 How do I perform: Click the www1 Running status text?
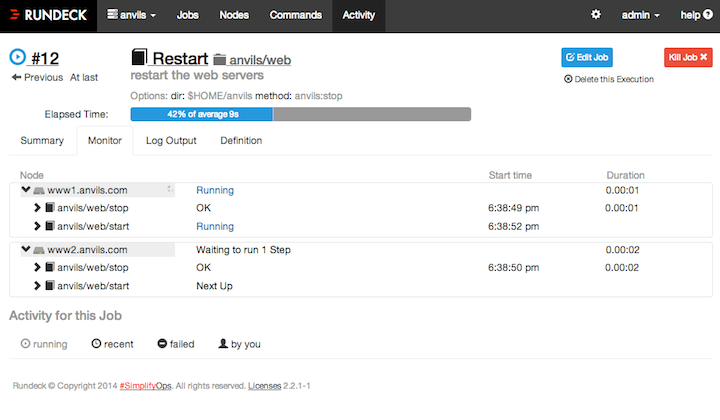(x=215, y=190)
